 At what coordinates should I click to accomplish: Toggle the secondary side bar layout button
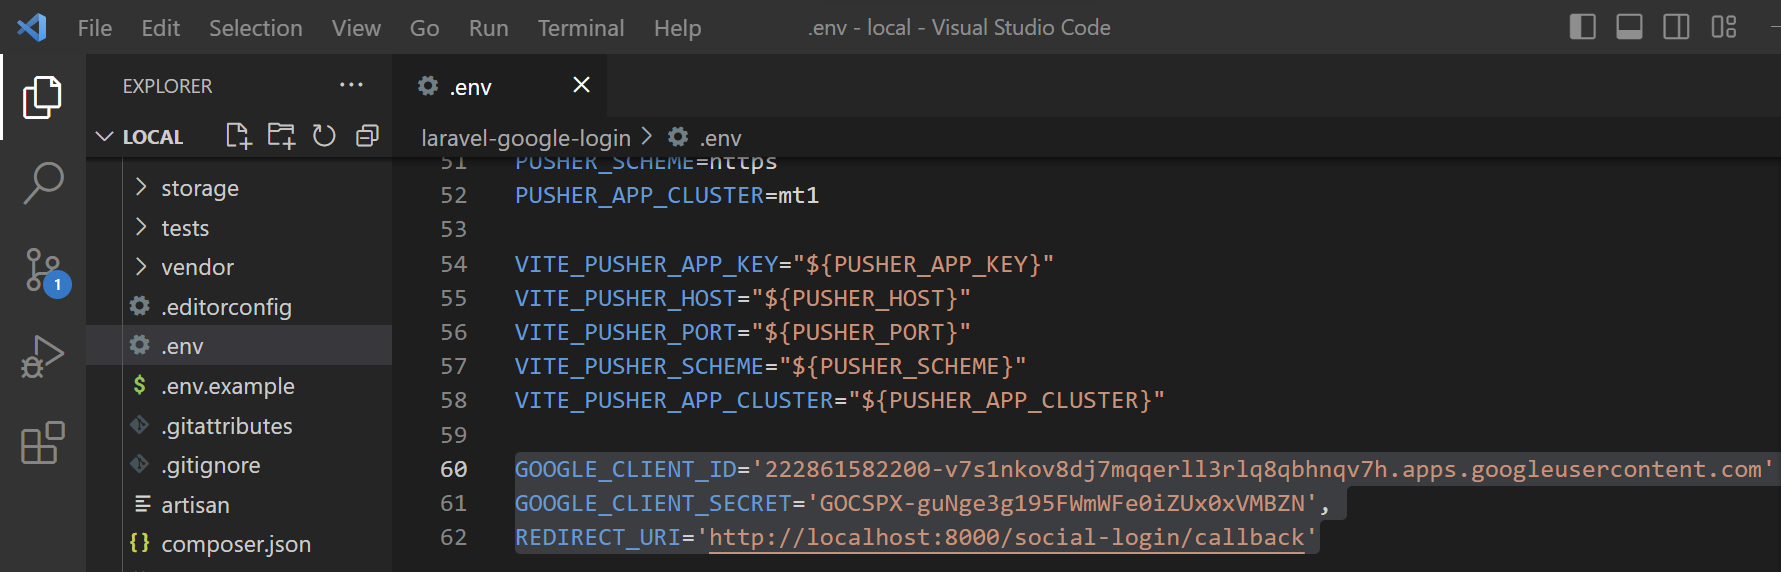click(x=1676, y=27)
